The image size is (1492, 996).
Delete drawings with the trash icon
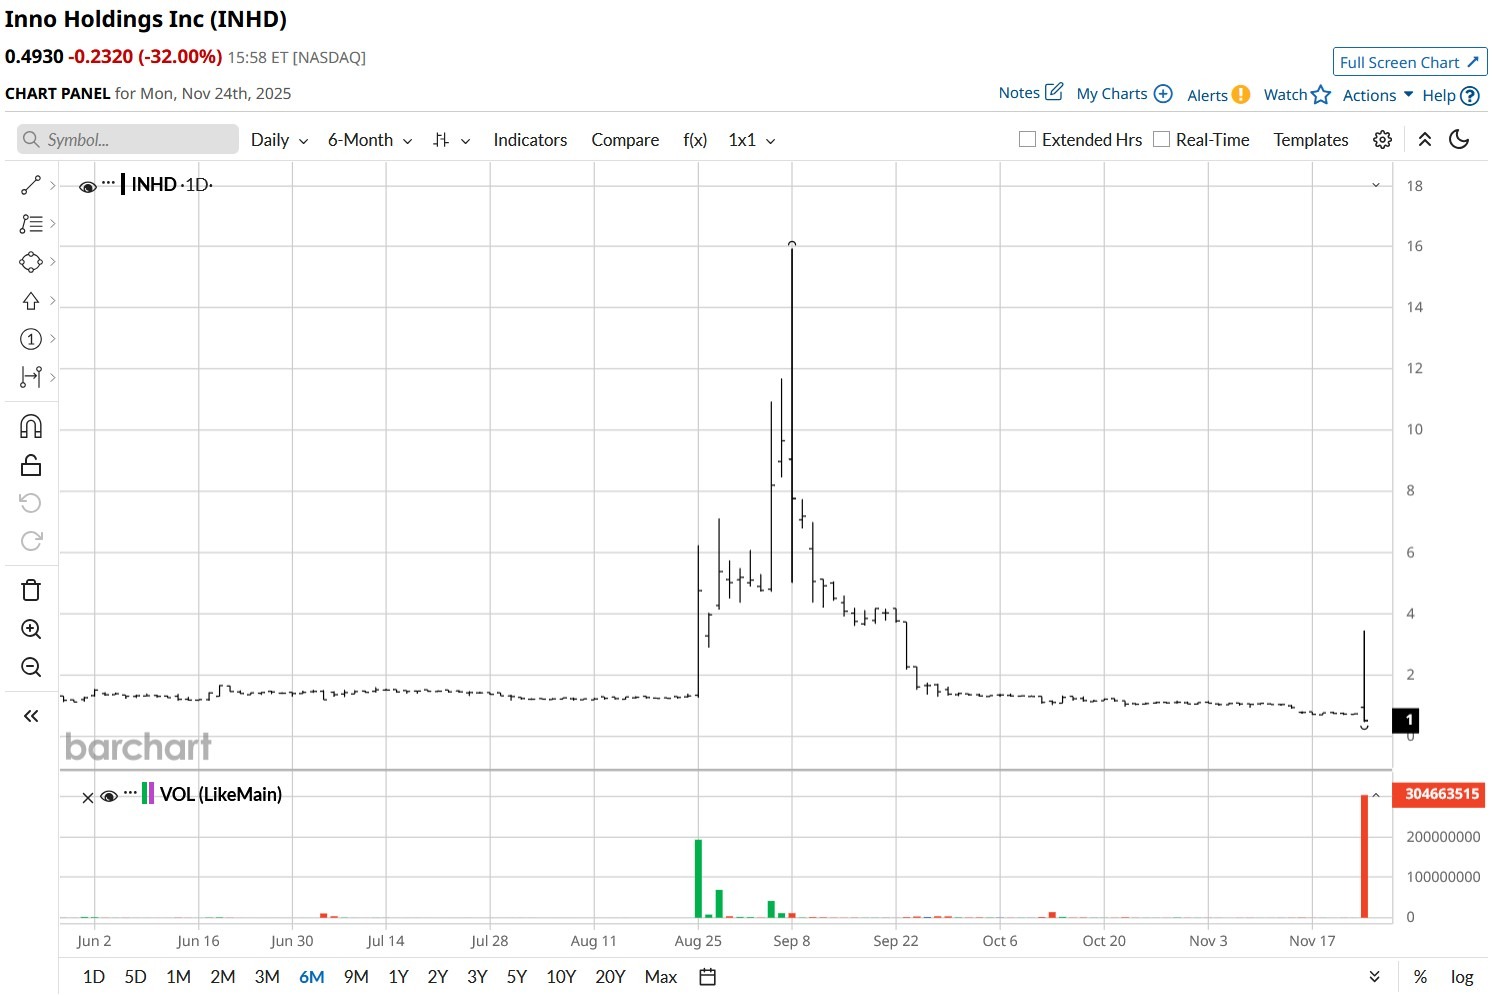click(31, 590)
